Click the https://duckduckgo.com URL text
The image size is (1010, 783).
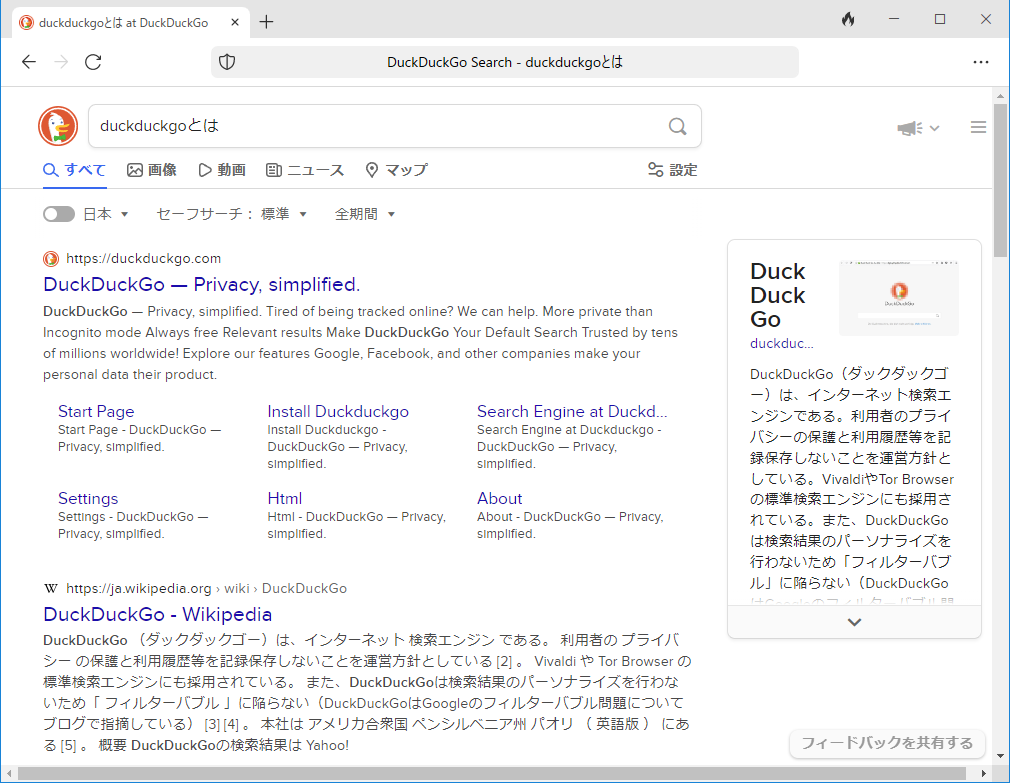coord(144,259)
